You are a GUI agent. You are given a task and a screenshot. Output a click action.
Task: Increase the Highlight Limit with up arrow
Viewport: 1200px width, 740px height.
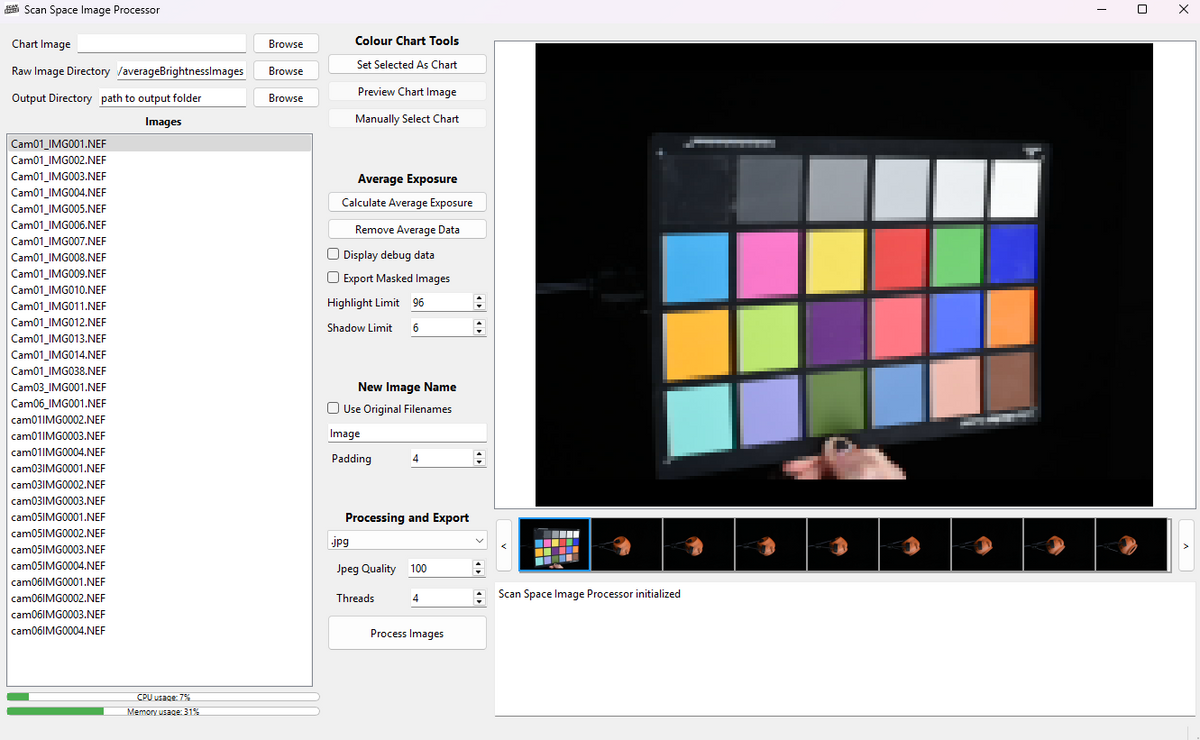coord(479,298)
